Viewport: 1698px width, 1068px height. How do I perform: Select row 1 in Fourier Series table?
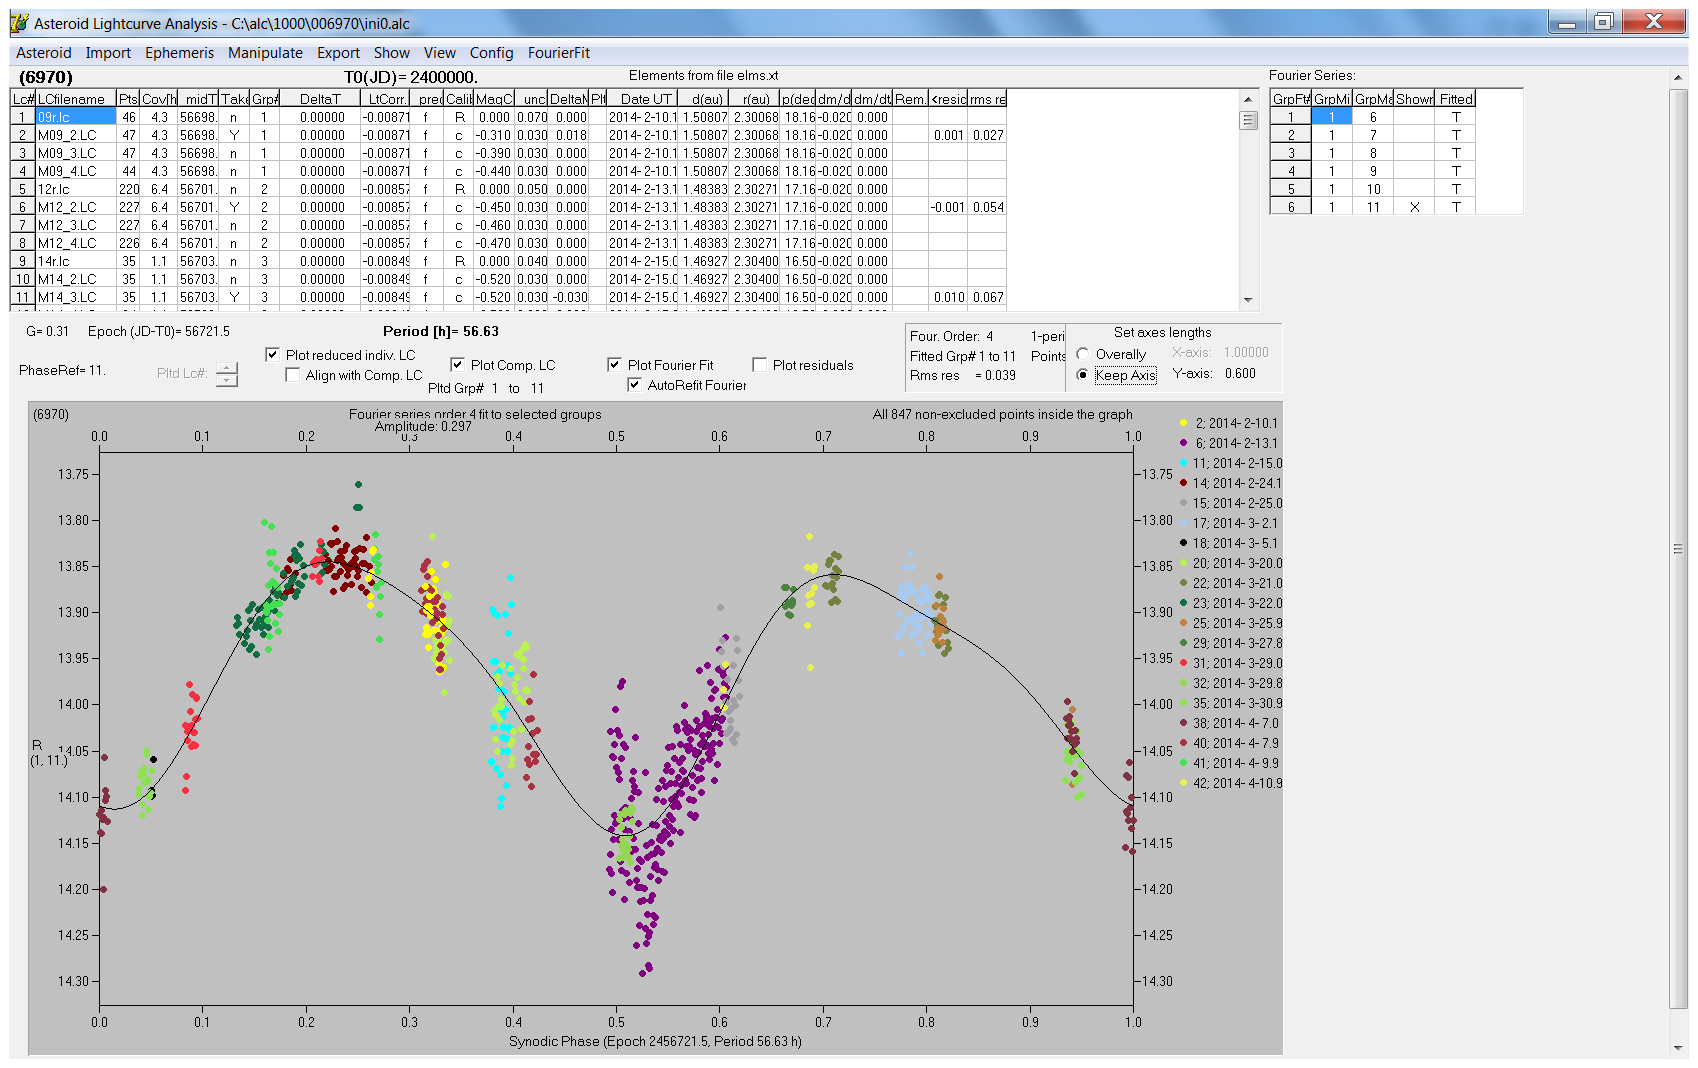point(1291,117)
